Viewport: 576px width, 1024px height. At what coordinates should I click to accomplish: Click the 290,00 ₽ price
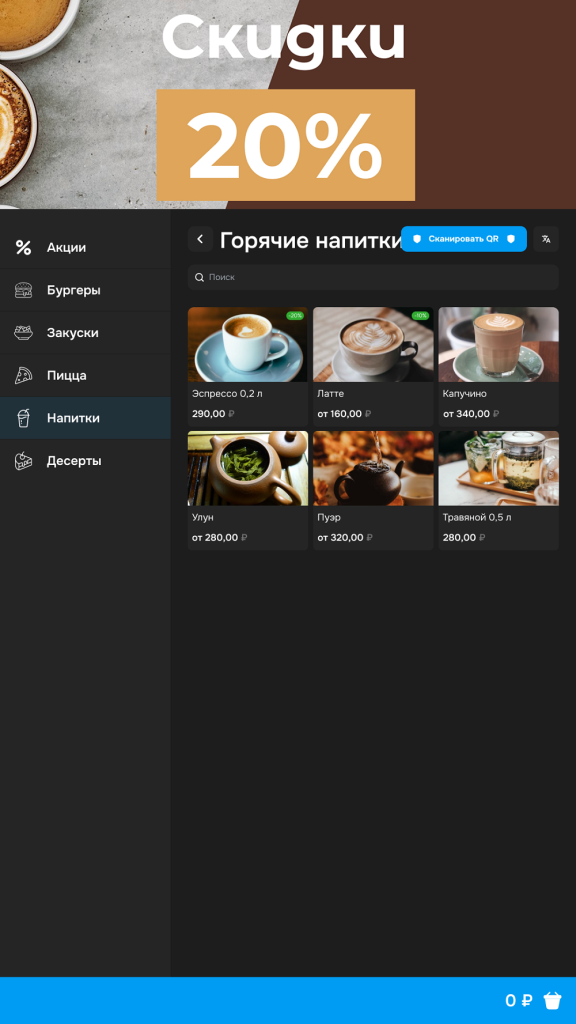[x=213, y=413]
